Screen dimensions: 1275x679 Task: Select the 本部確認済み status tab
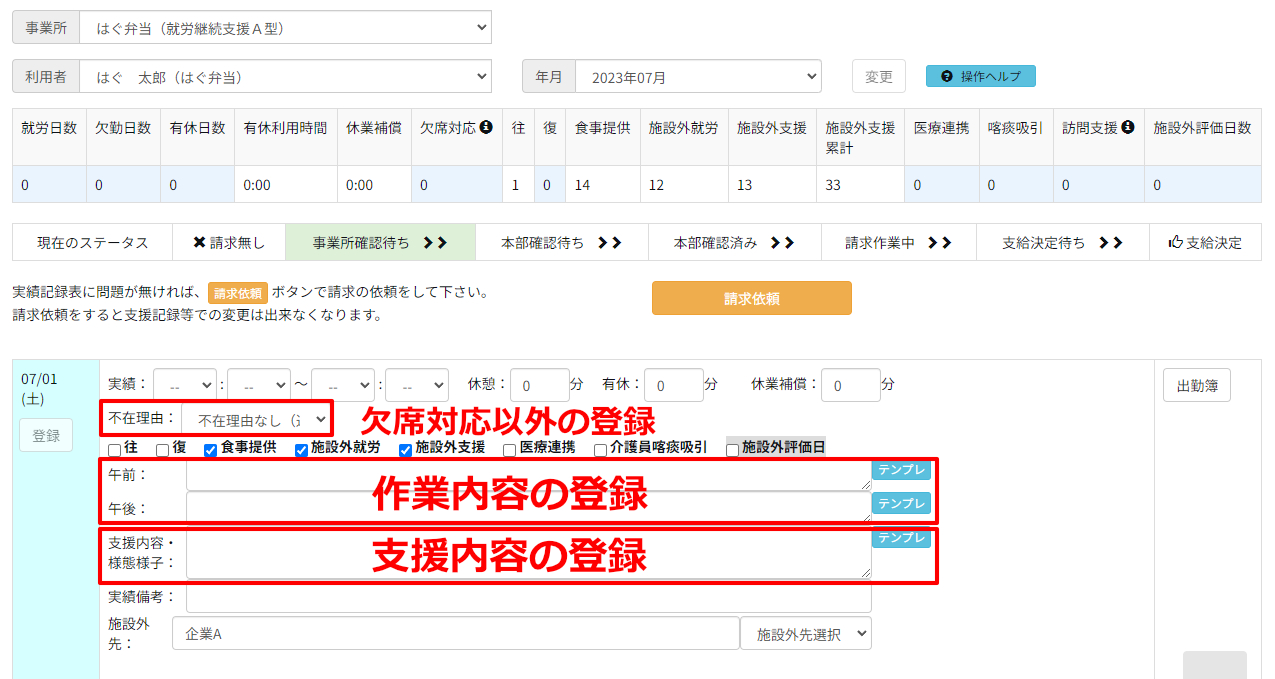[x=734, y=243]
